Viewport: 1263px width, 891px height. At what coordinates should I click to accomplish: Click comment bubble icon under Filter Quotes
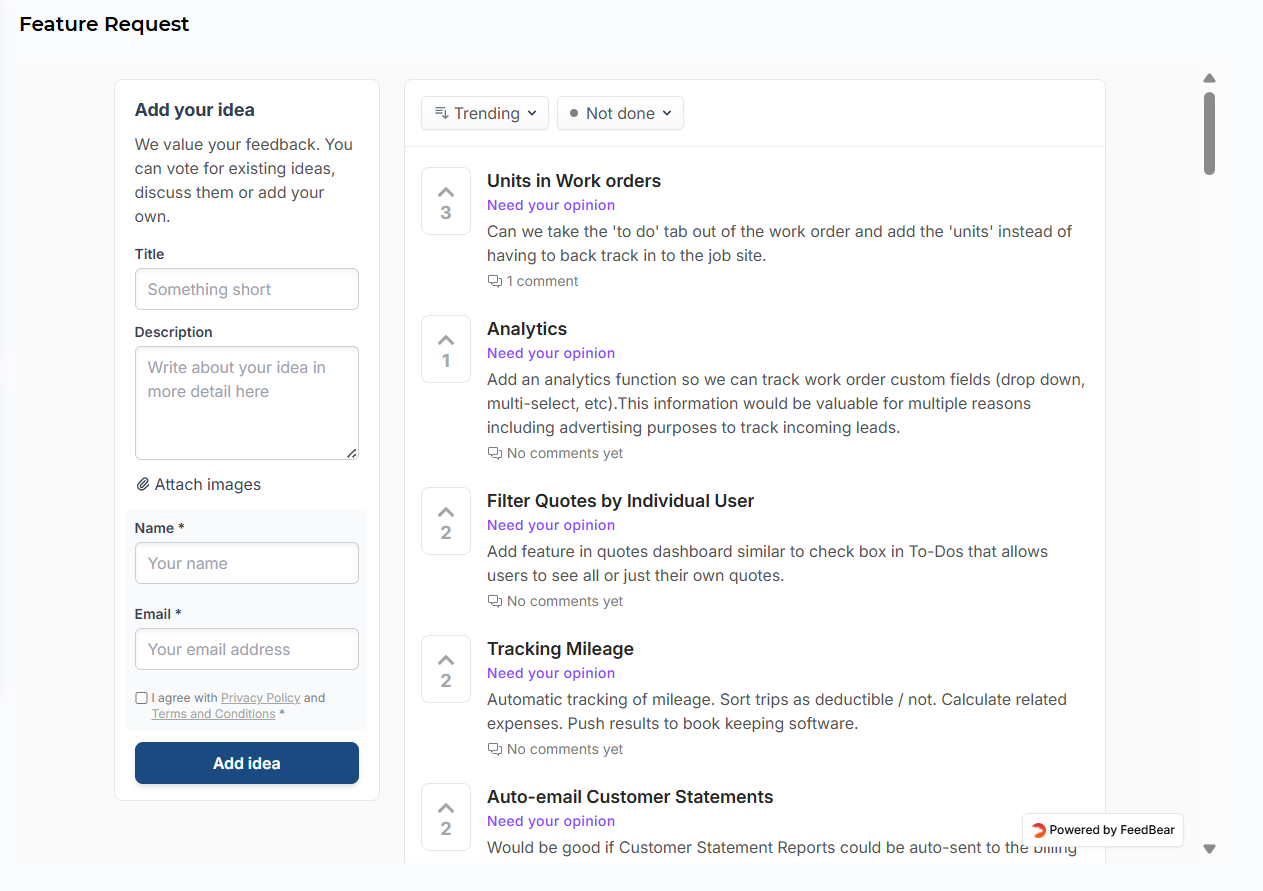[494, 602]
